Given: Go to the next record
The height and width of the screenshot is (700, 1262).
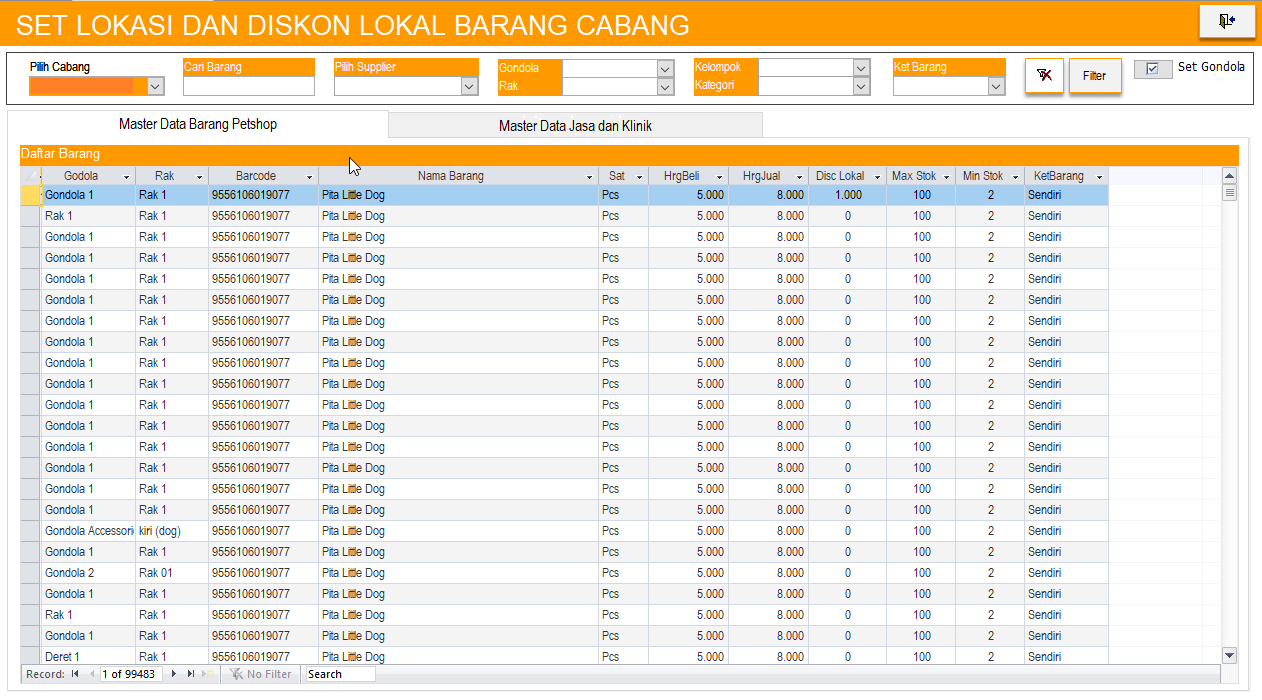Looking at the screenshot, I should (x=175, y=675).
